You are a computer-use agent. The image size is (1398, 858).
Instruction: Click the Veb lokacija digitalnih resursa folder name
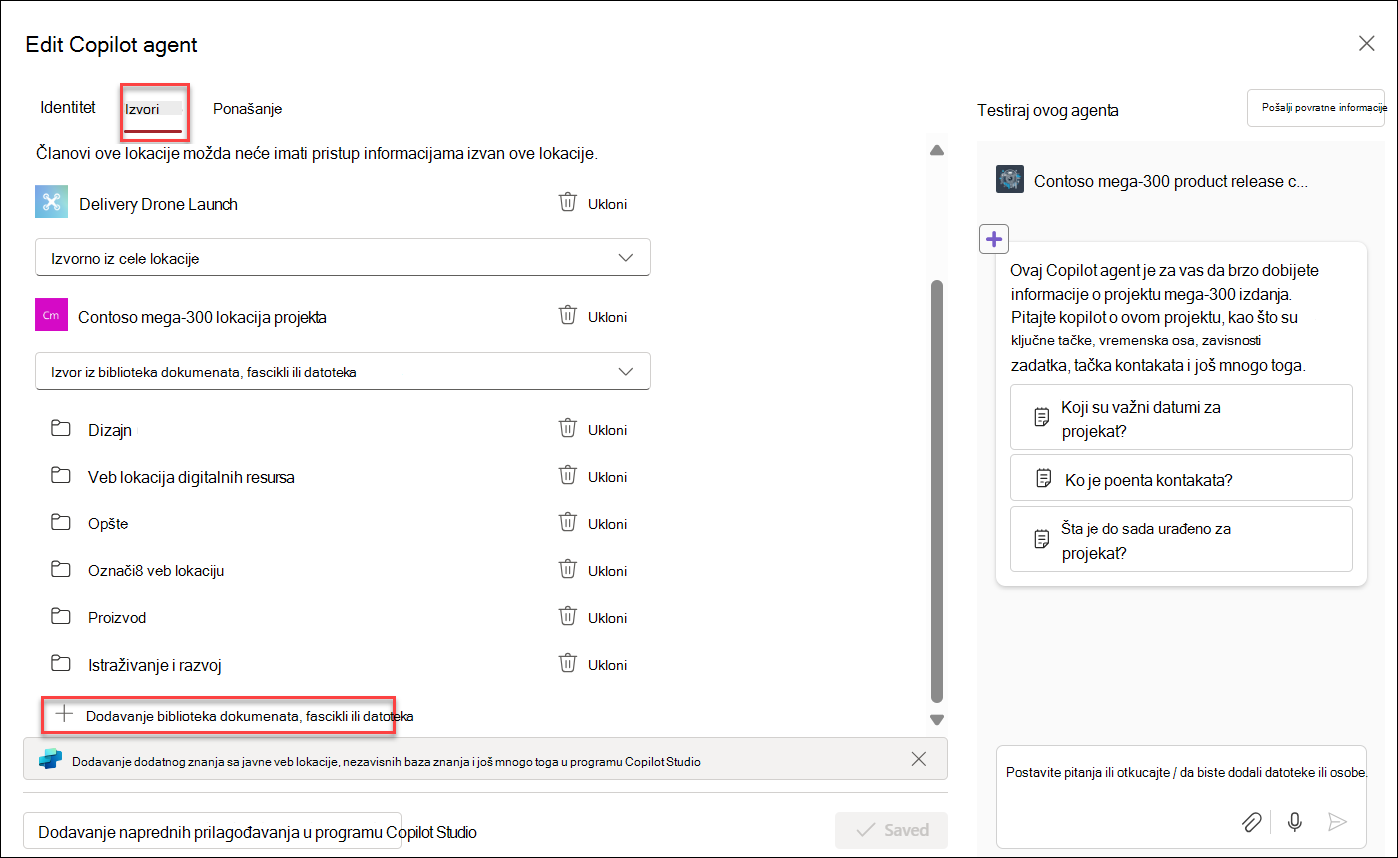point(191,477)
